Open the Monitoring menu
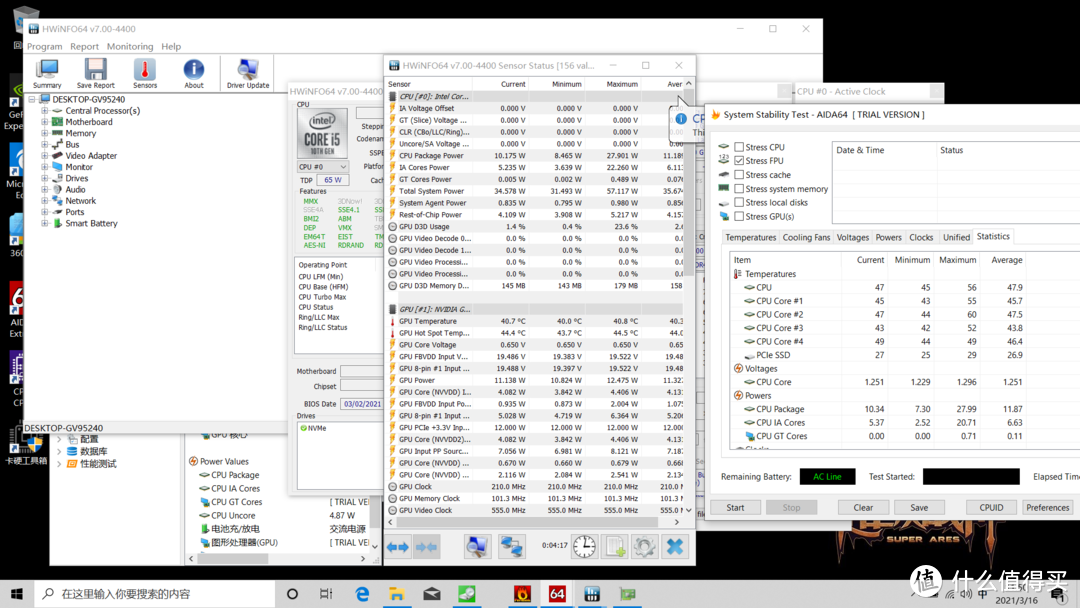The width and height of the screenshot is (1080, 608). tap(130, 46)
